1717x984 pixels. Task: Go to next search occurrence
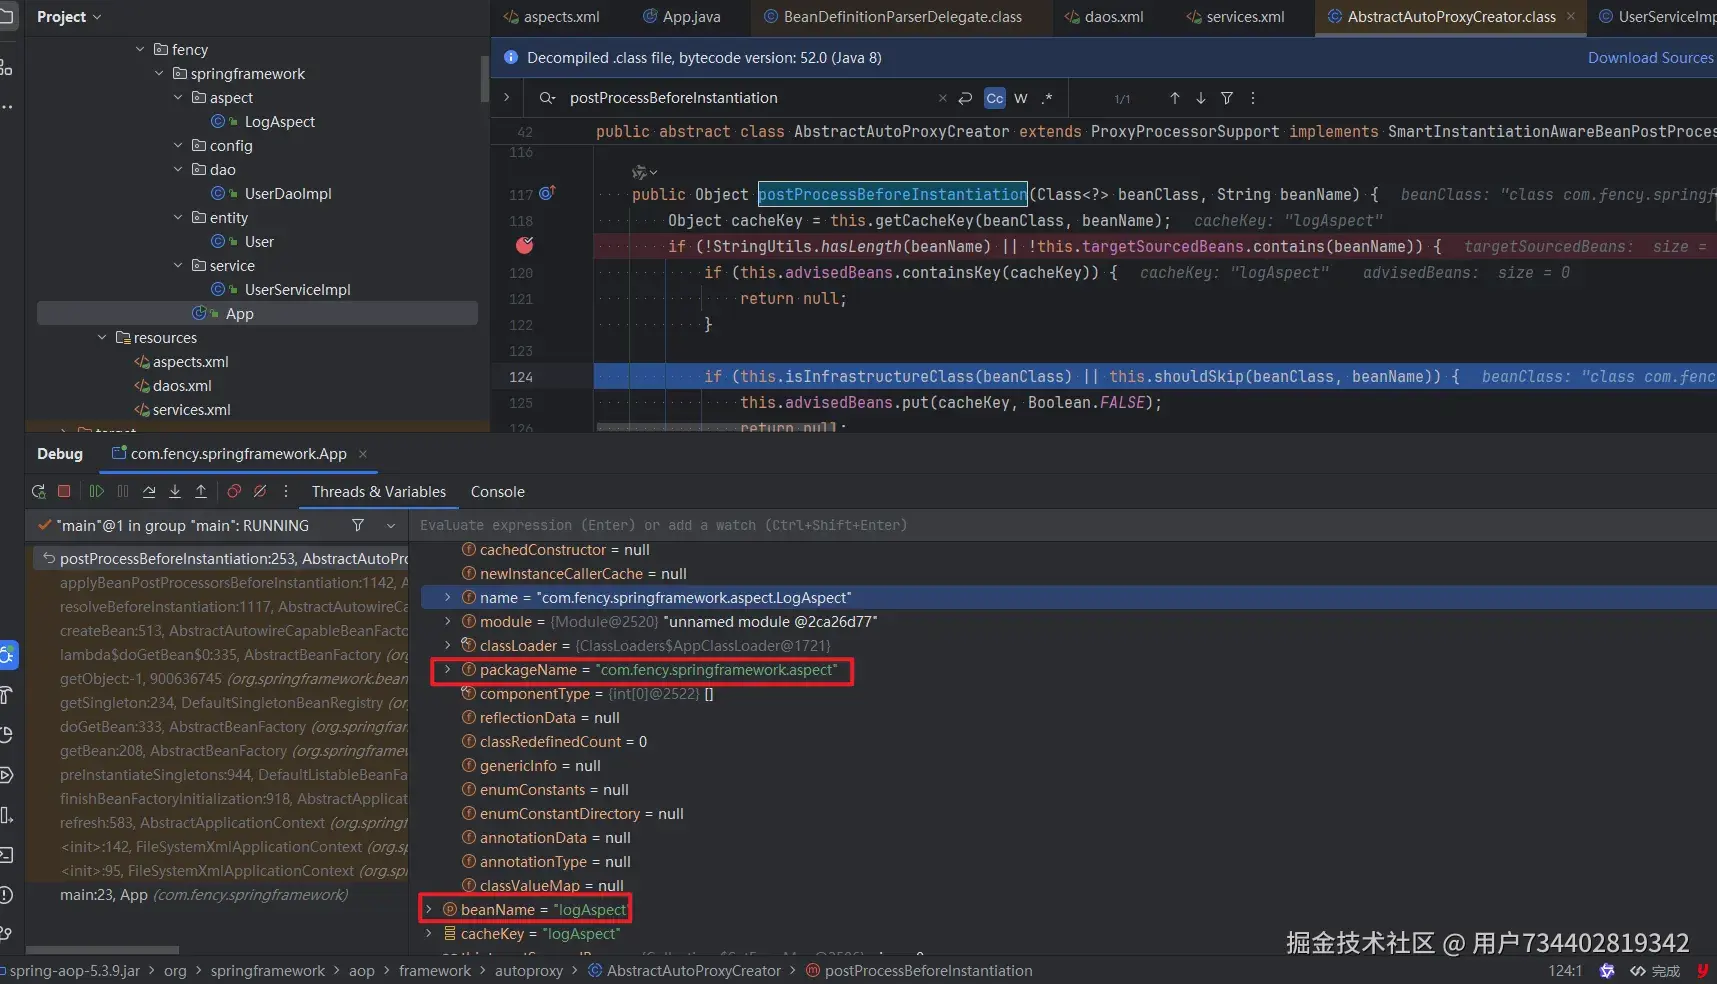pos(1201,98)
